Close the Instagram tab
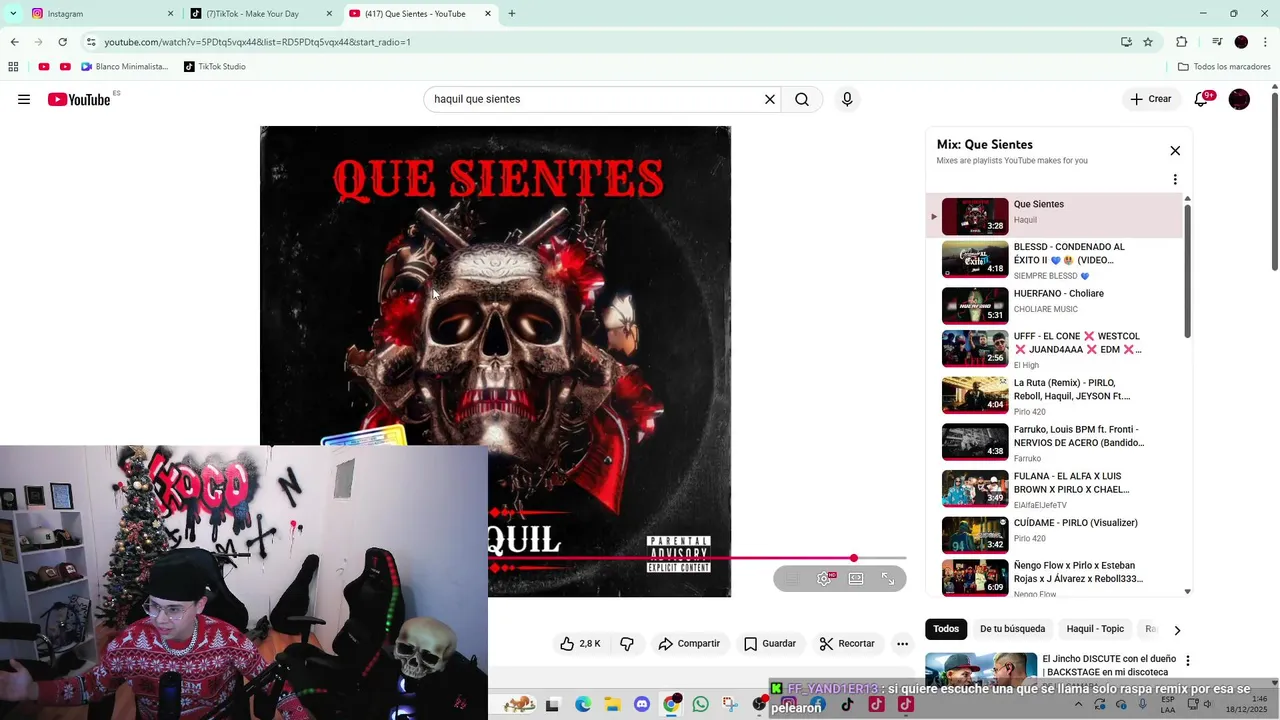 click(170, 14)
